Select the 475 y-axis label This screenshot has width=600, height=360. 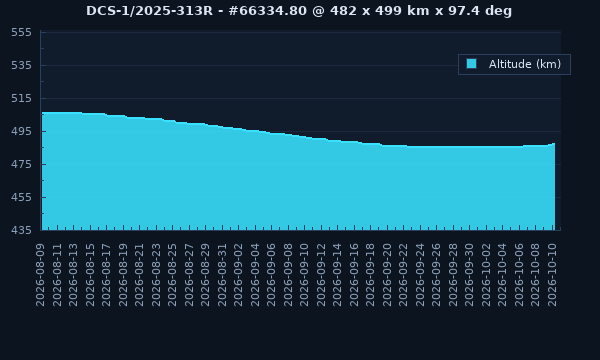(21, 165)
